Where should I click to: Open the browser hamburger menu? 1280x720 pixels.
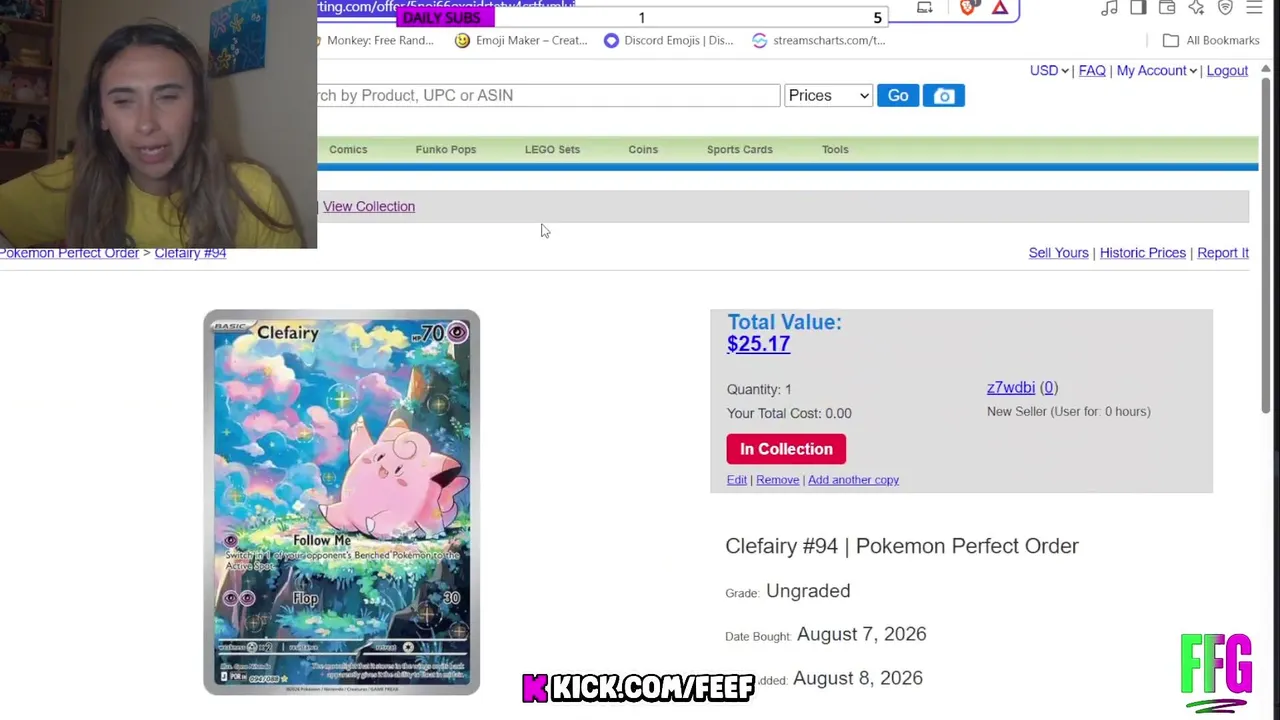click(1254, 8)
